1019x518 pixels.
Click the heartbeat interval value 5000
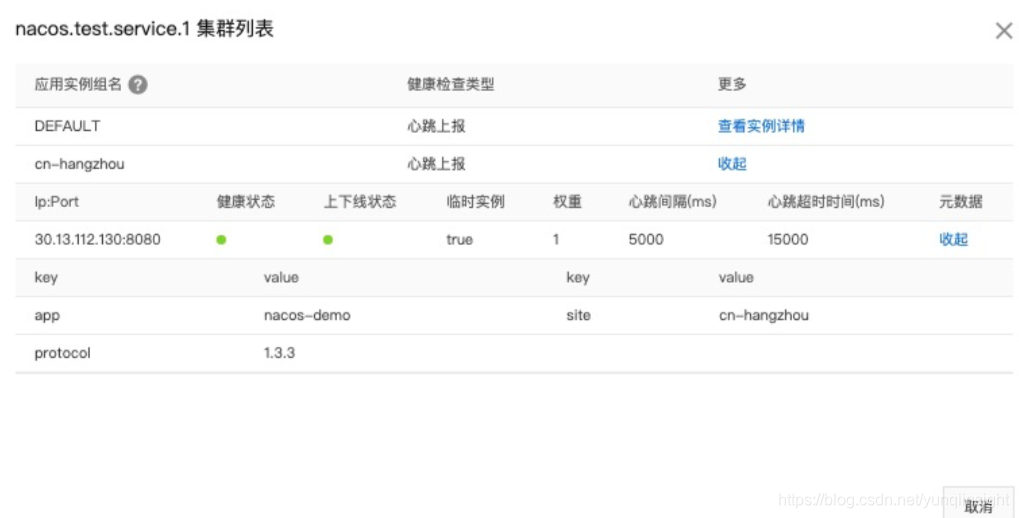pos(646,239)
